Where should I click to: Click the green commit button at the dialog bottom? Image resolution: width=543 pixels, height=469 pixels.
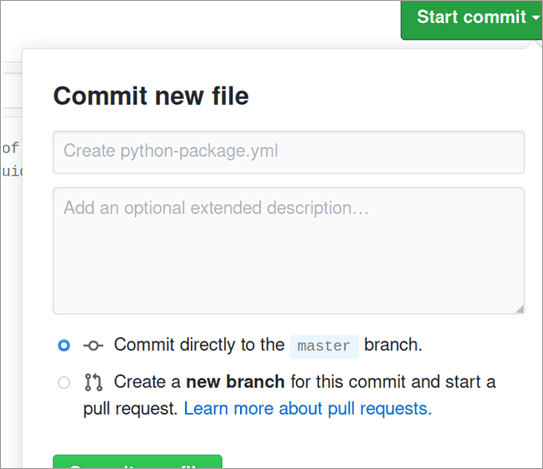pos(137,462)
